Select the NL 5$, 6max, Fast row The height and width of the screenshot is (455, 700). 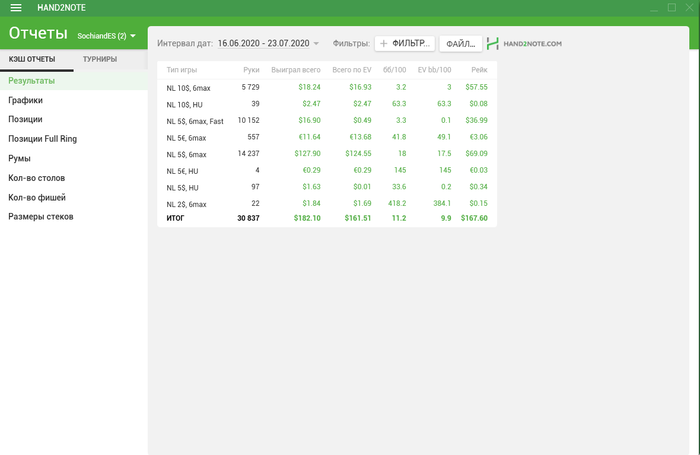click(x=327, y=121)
